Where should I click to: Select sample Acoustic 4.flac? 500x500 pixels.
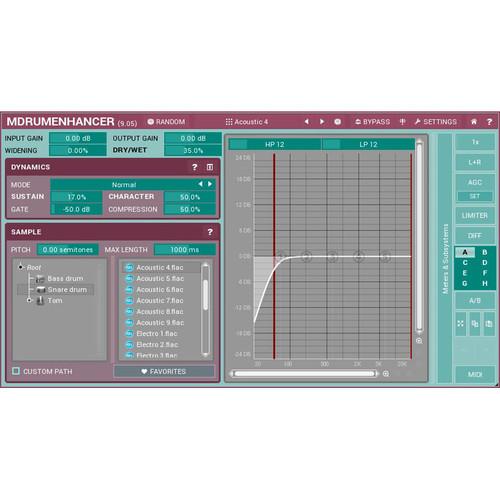pos(160,268)
